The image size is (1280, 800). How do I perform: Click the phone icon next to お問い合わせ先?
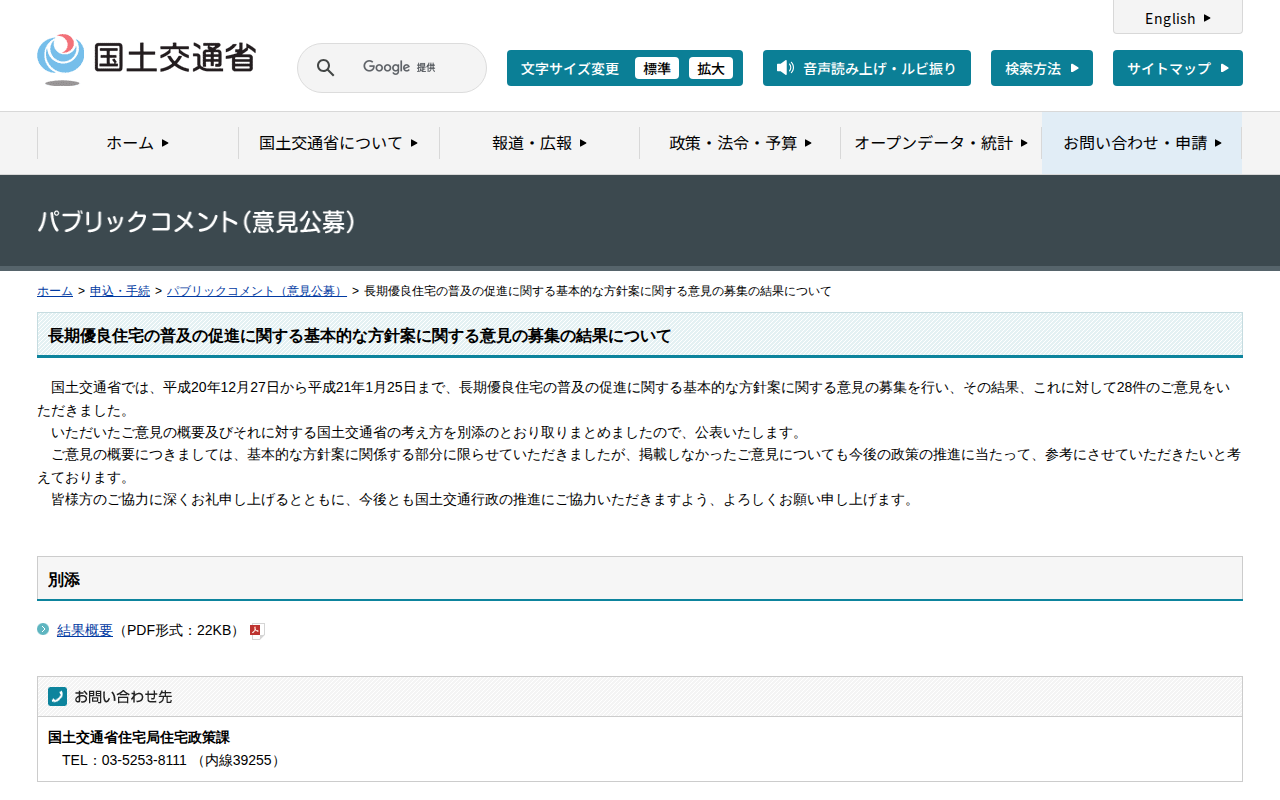coord(57,696)
